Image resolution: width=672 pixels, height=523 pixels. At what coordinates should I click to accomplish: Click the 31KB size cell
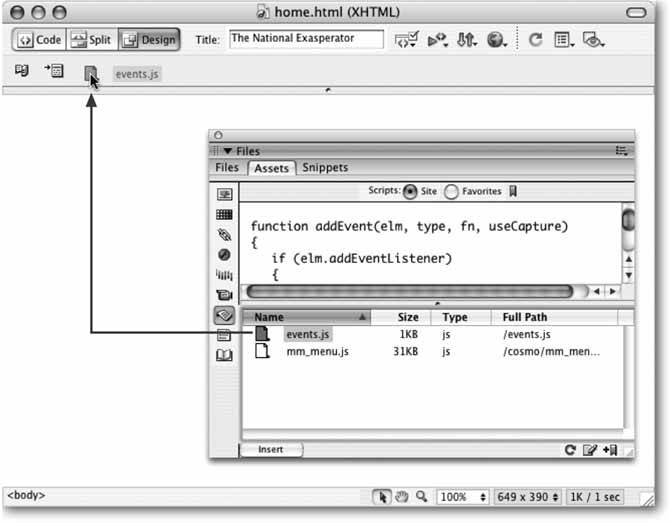coord(405,352)
